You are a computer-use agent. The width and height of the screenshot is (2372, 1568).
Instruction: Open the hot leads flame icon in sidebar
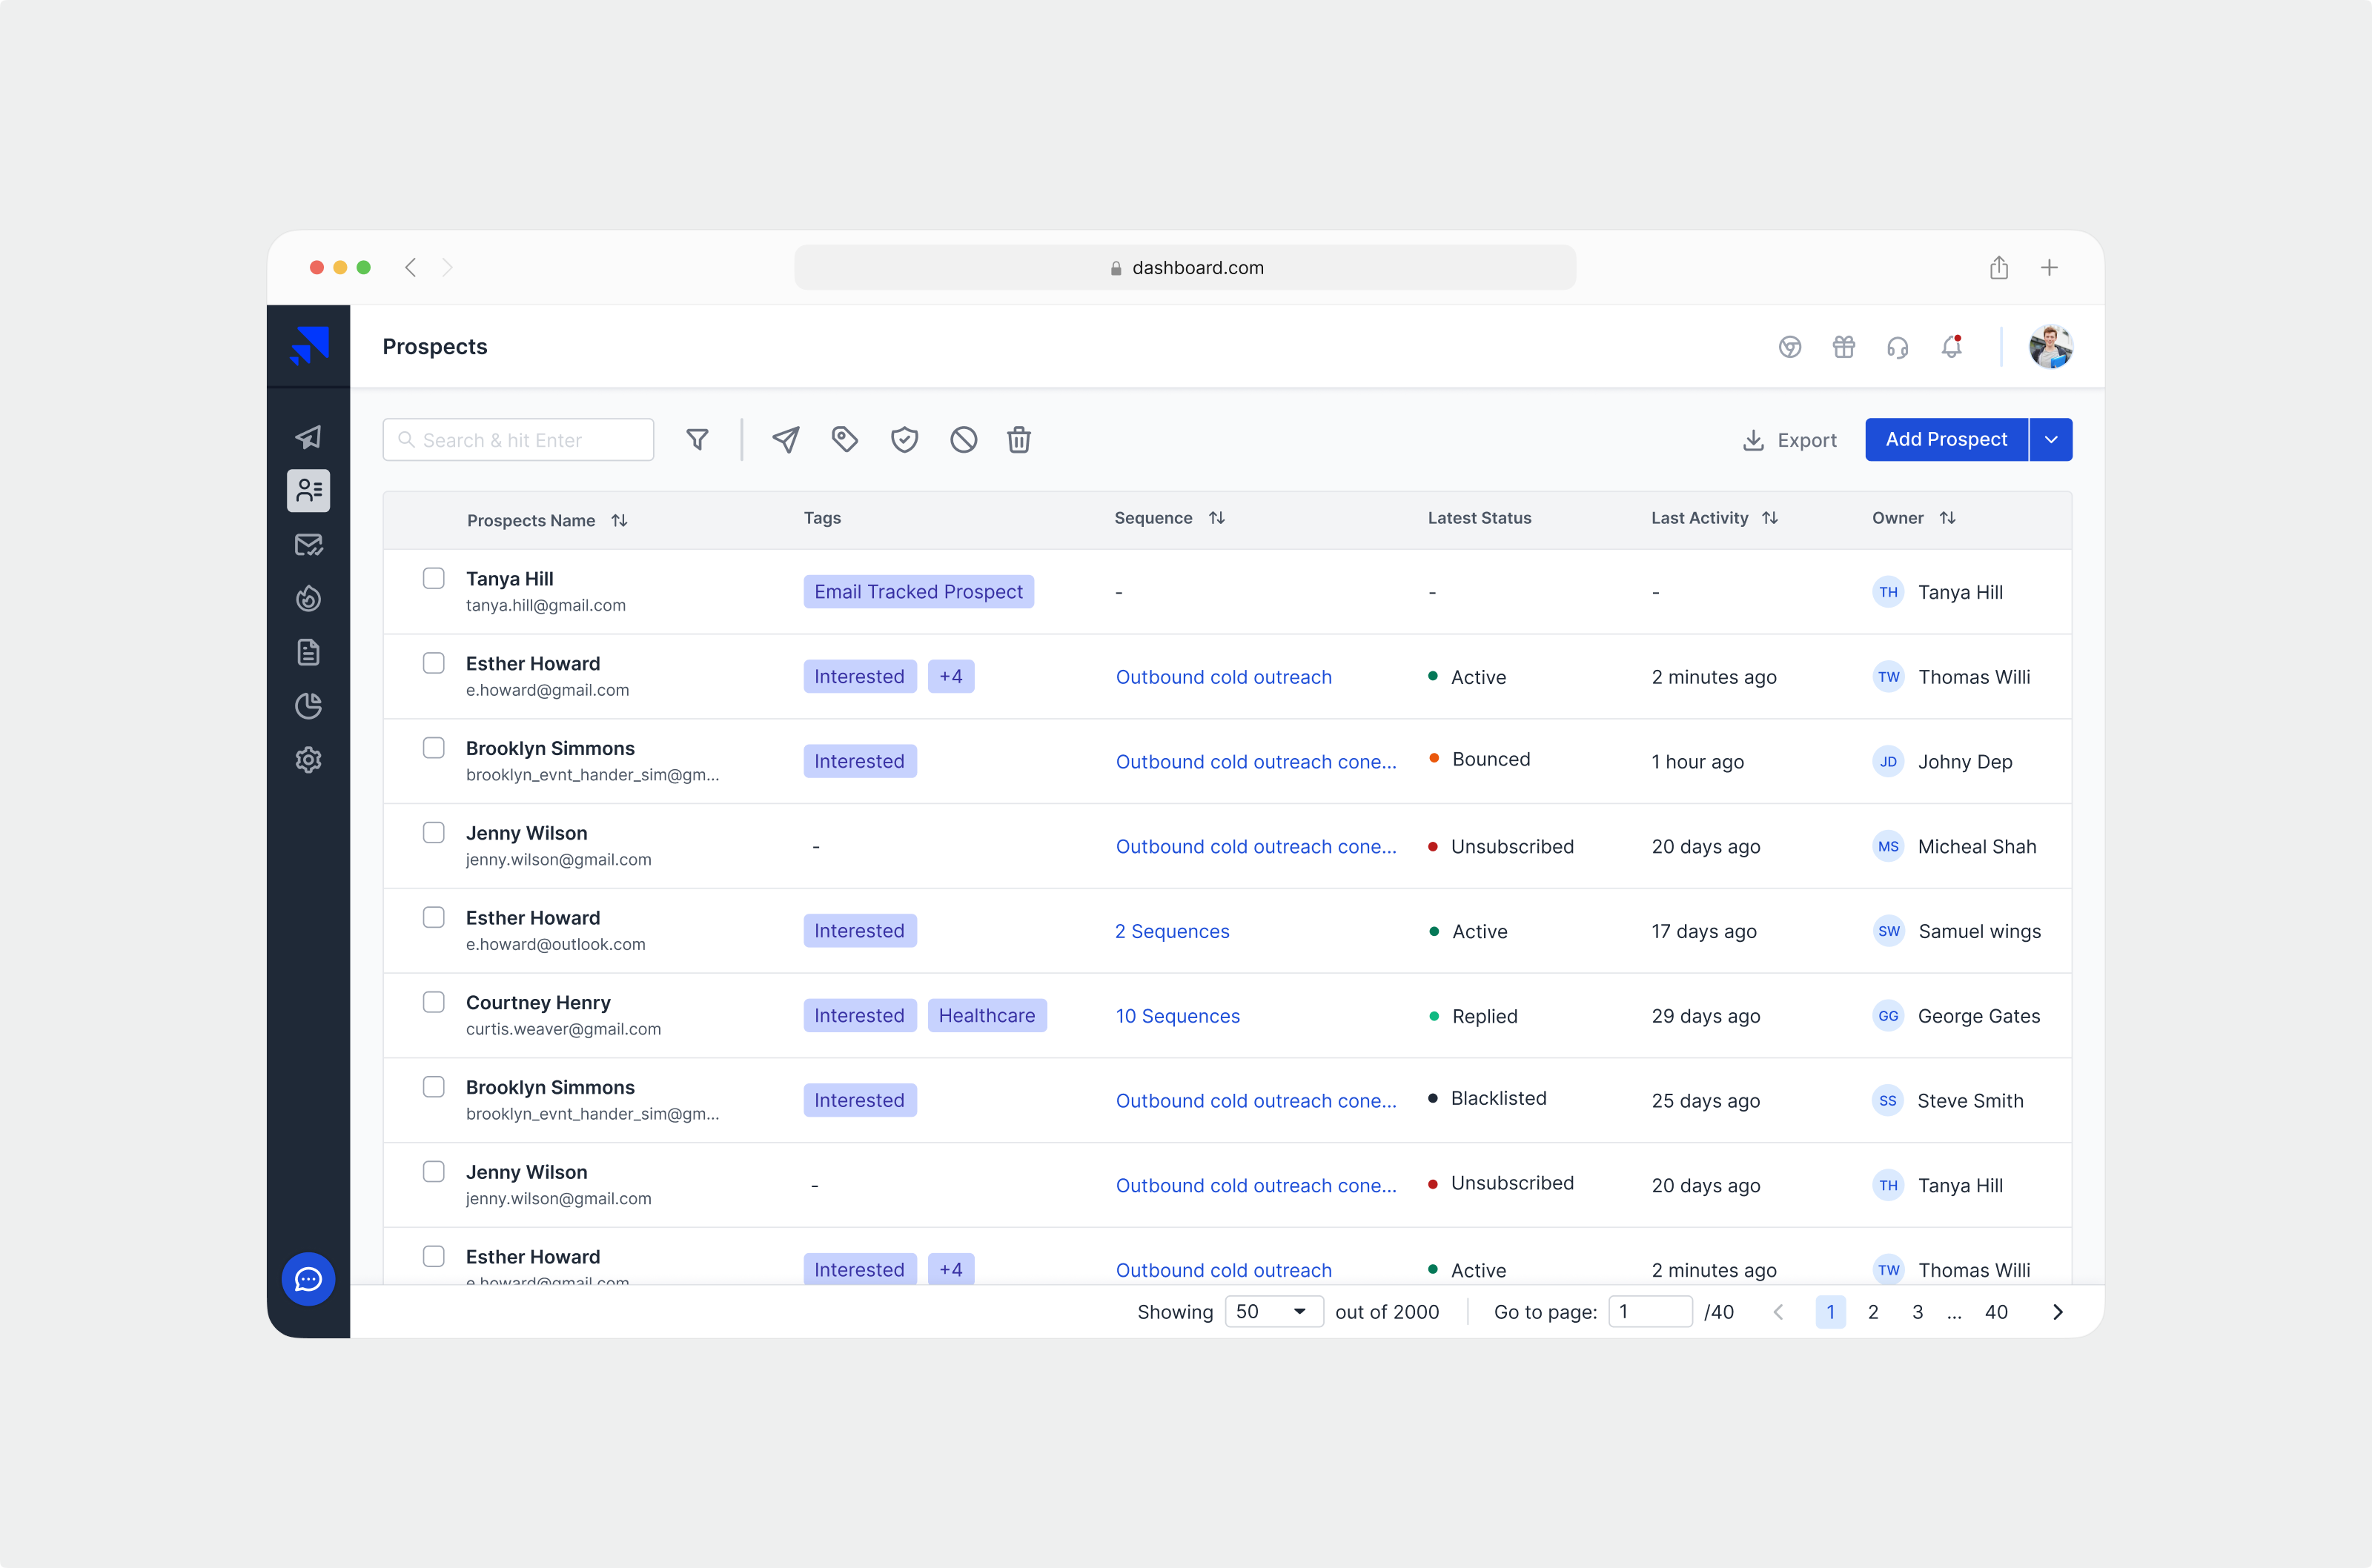tap(308, 598)
